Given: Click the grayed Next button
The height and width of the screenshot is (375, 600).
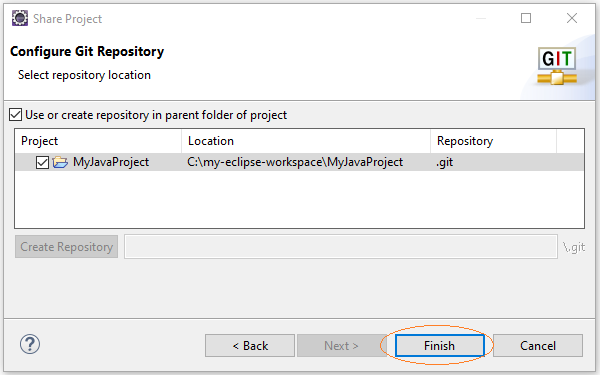Looking at the screenshot, I should click(x=341, y=346).
